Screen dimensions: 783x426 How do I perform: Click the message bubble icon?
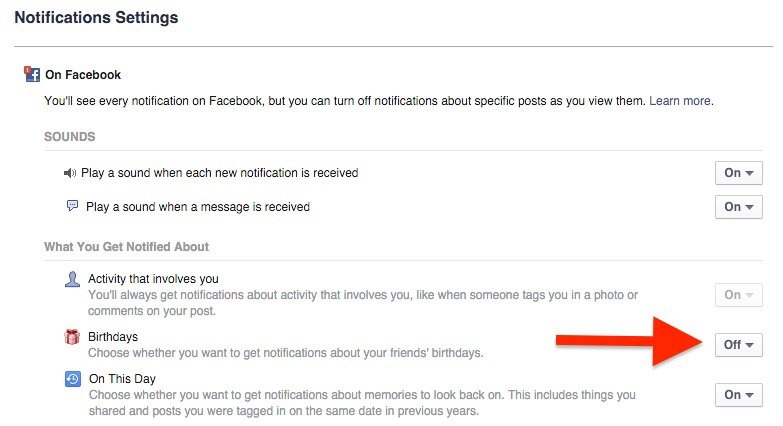point(72,206)
